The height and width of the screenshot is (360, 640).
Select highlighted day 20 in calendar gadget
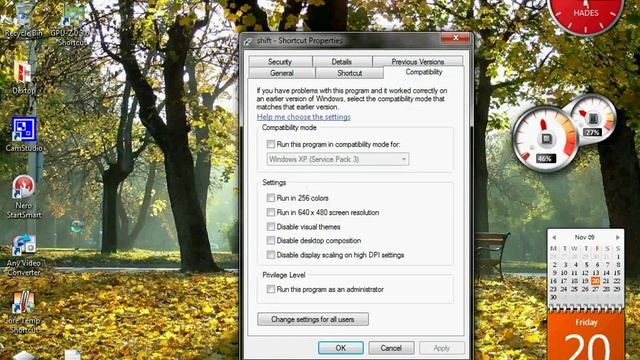596,281
